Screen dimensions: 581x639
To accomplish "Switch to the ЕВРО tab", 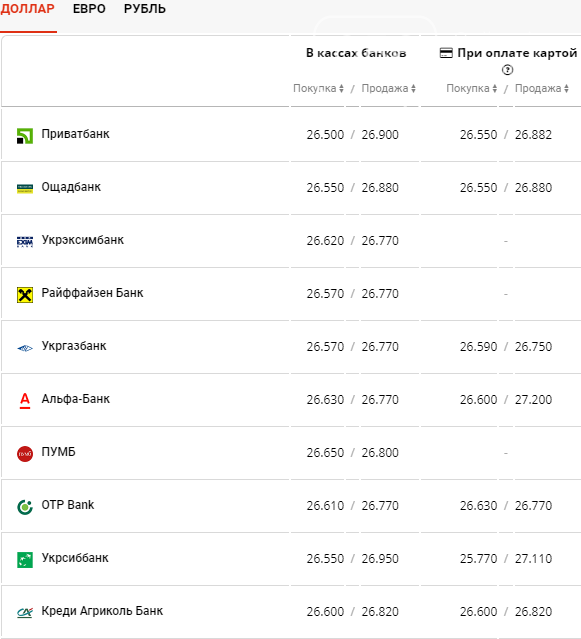I will click(x=89, y=9).
